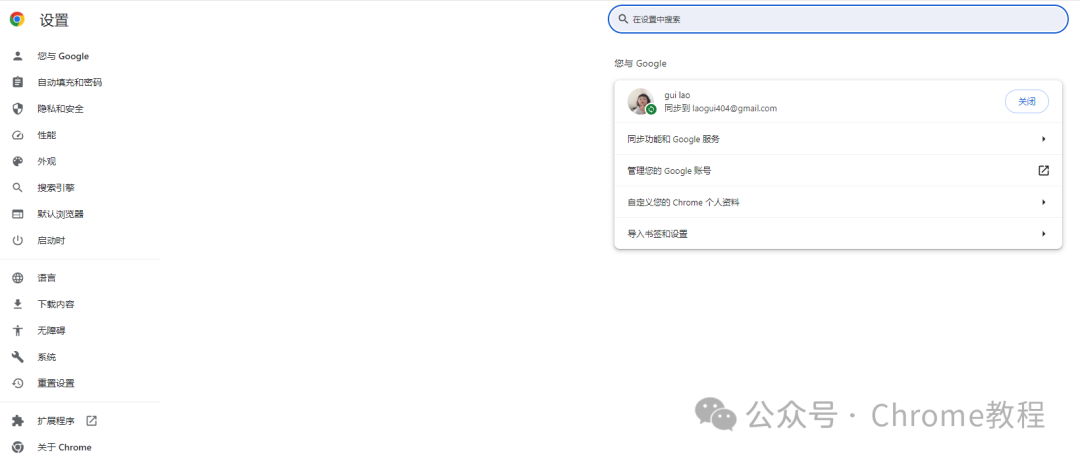This screenshot has width=1080, height=459.
Task: Click the 在设置中搜索 search field
Action: [x=838, y=19]
